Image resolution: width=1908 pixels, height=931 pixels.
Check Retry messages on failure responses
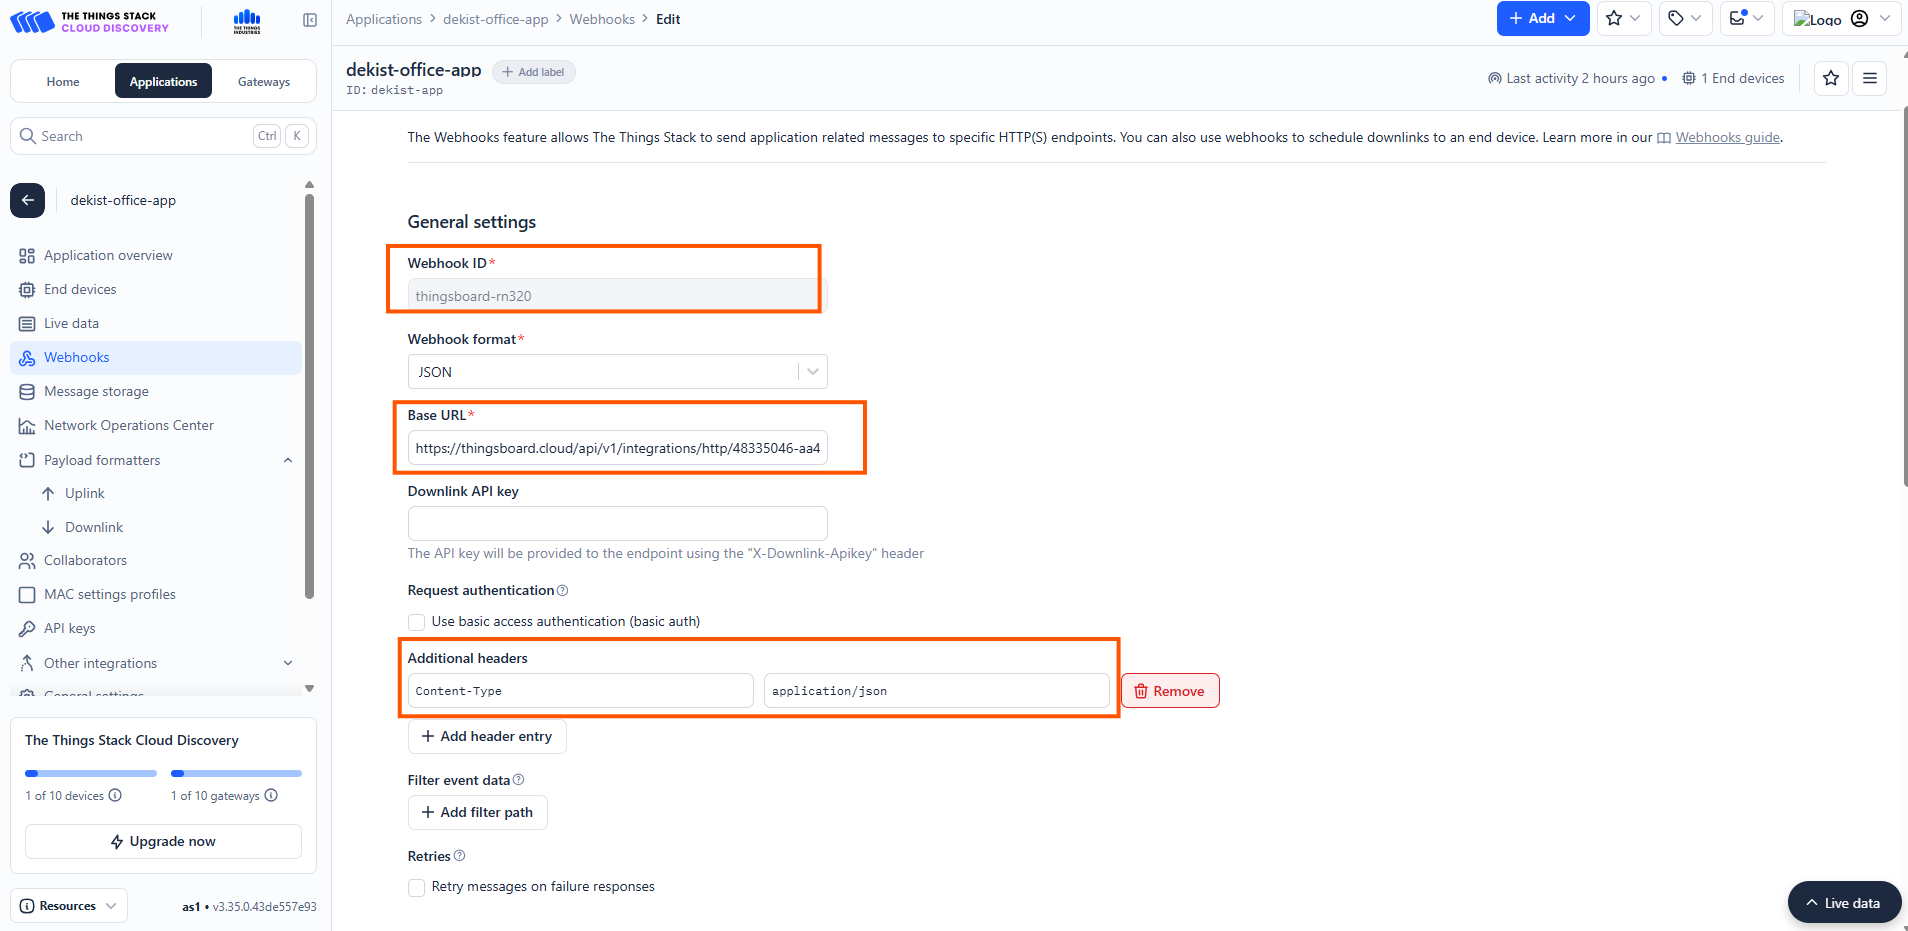417,887
